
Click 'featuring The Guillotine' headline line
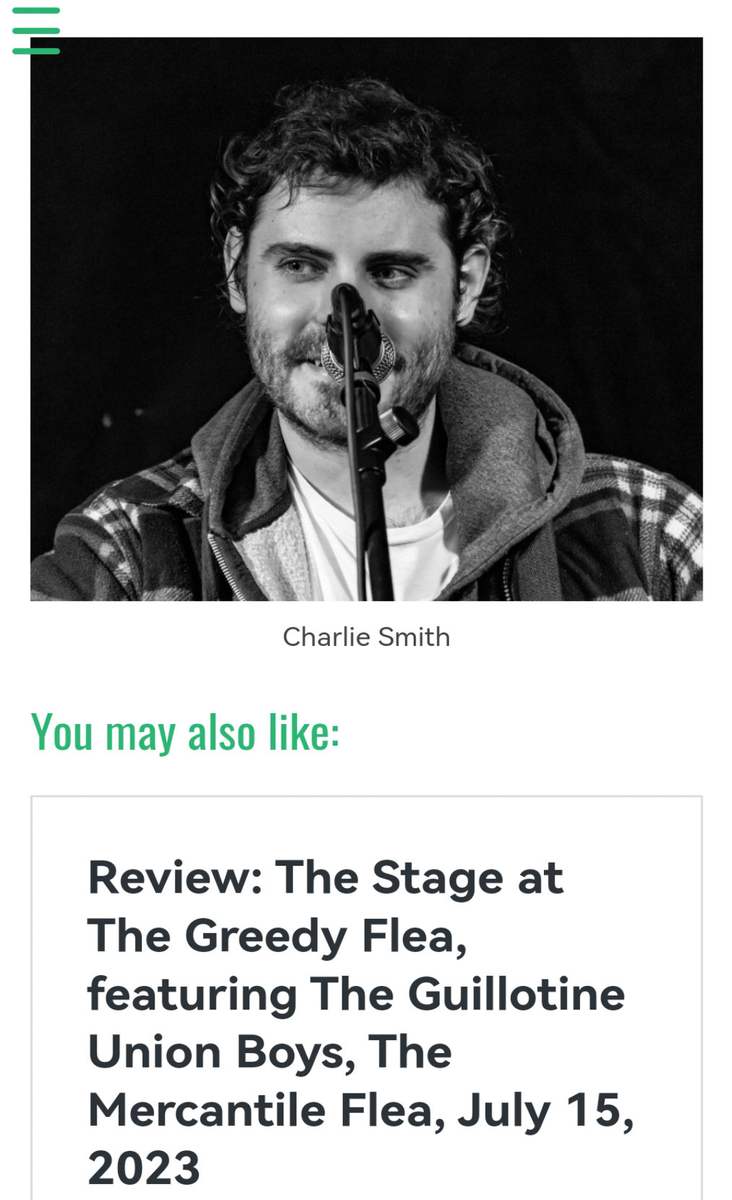[356, 994]
